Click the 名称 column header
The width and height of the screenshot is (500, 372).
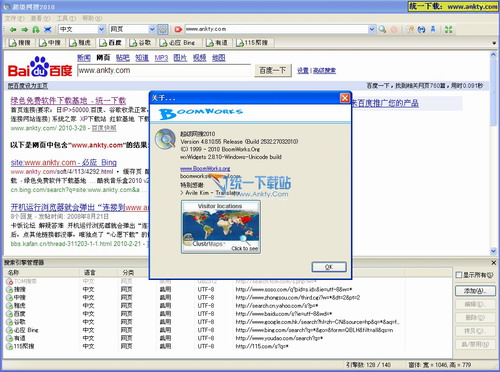[42, 273]
